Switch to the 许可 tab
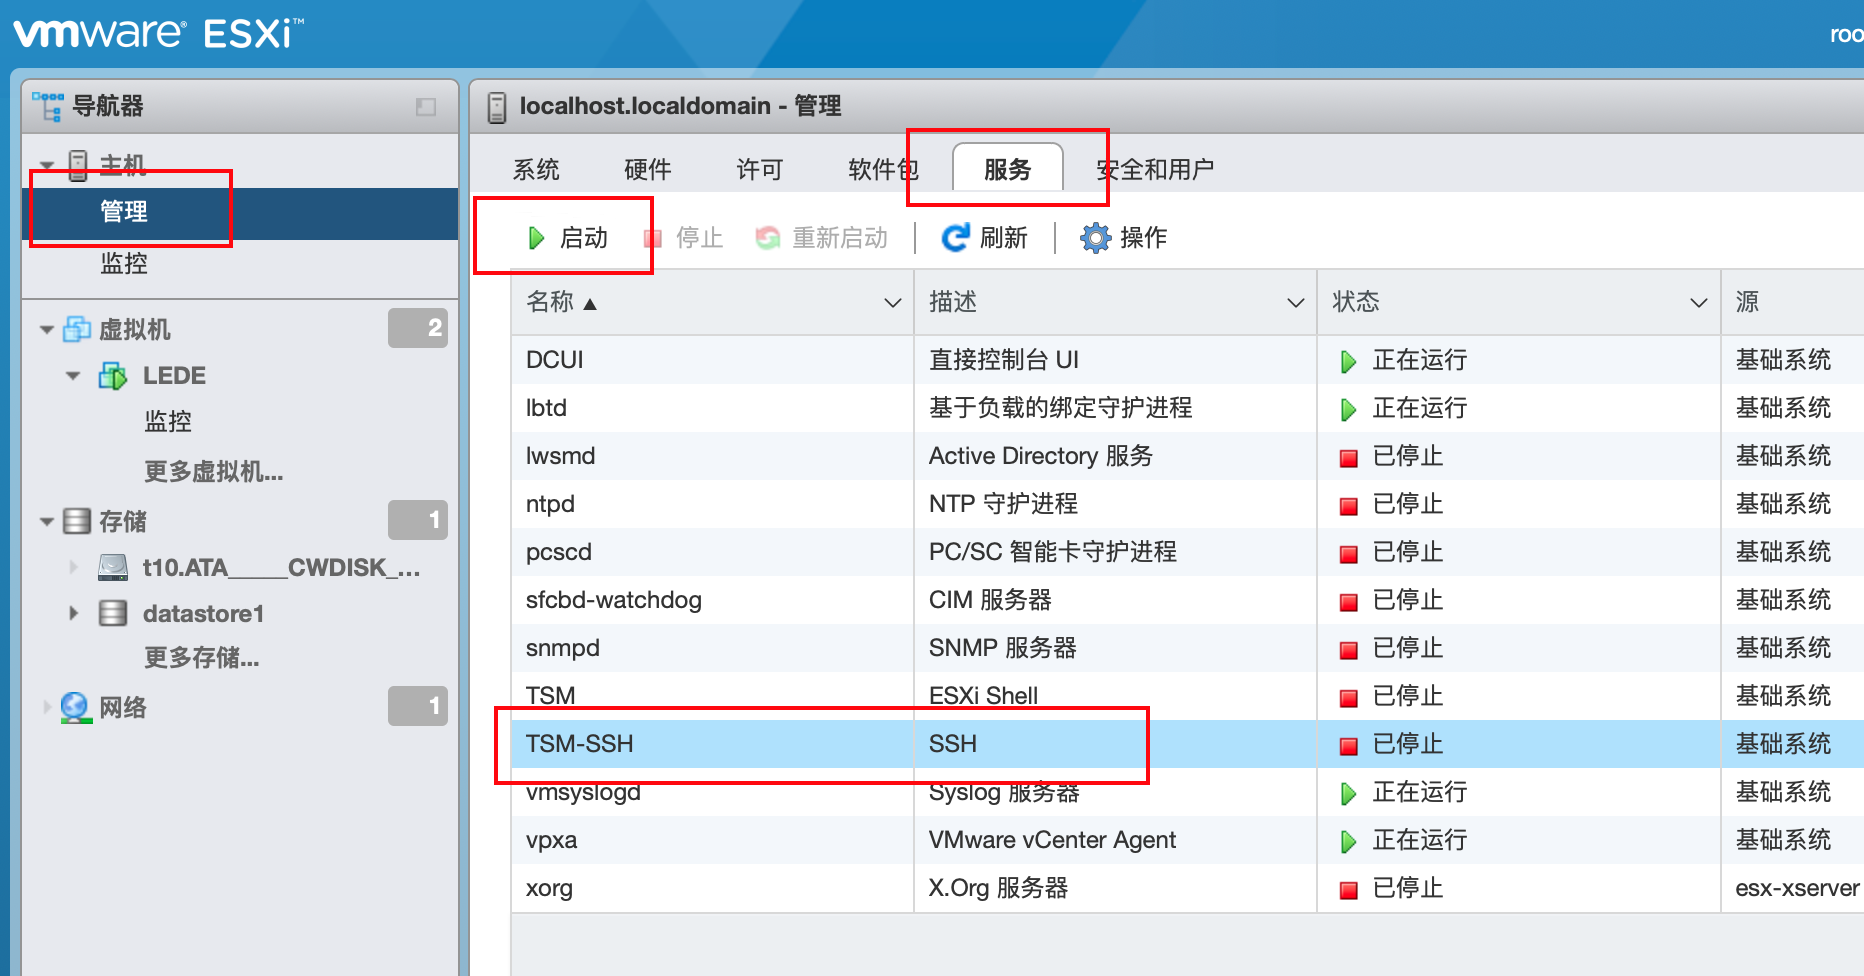 coord(760,169)
